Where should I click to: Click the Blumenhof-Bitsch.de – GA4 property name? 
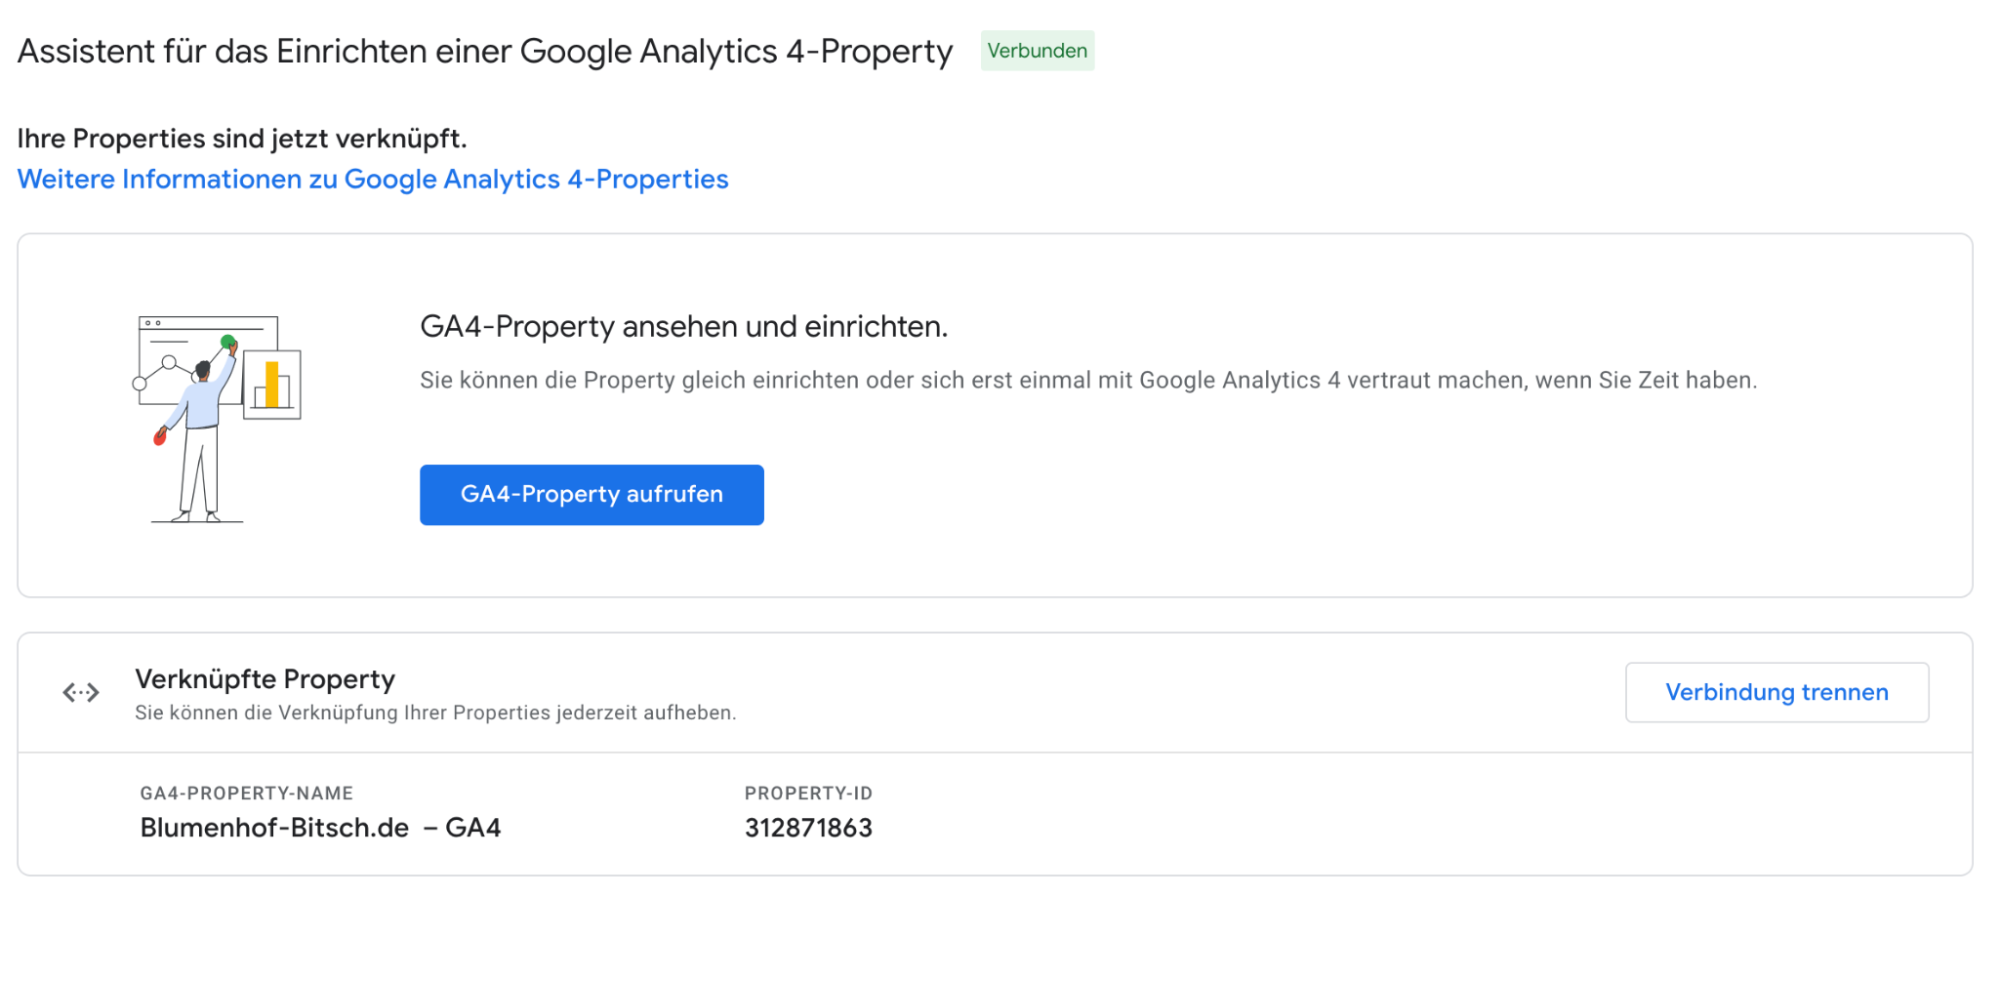320,828
